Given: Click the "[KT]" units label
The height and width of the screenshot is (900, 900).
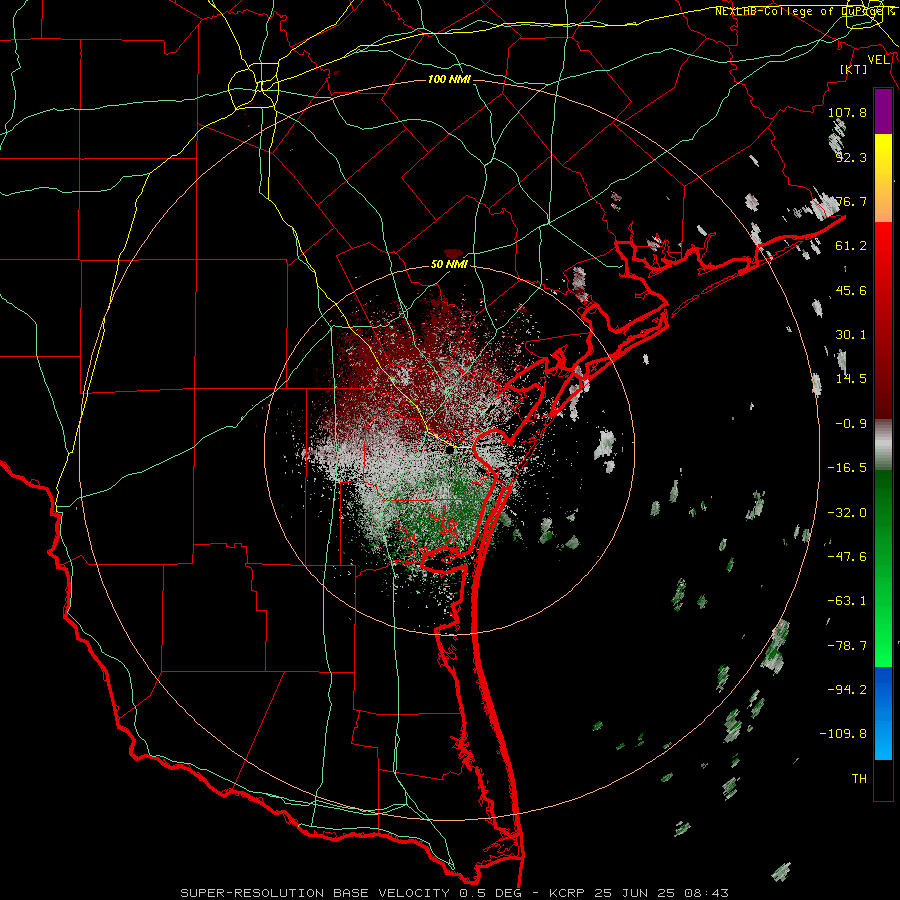Looking at the screenshot, I should coord(854,69).
